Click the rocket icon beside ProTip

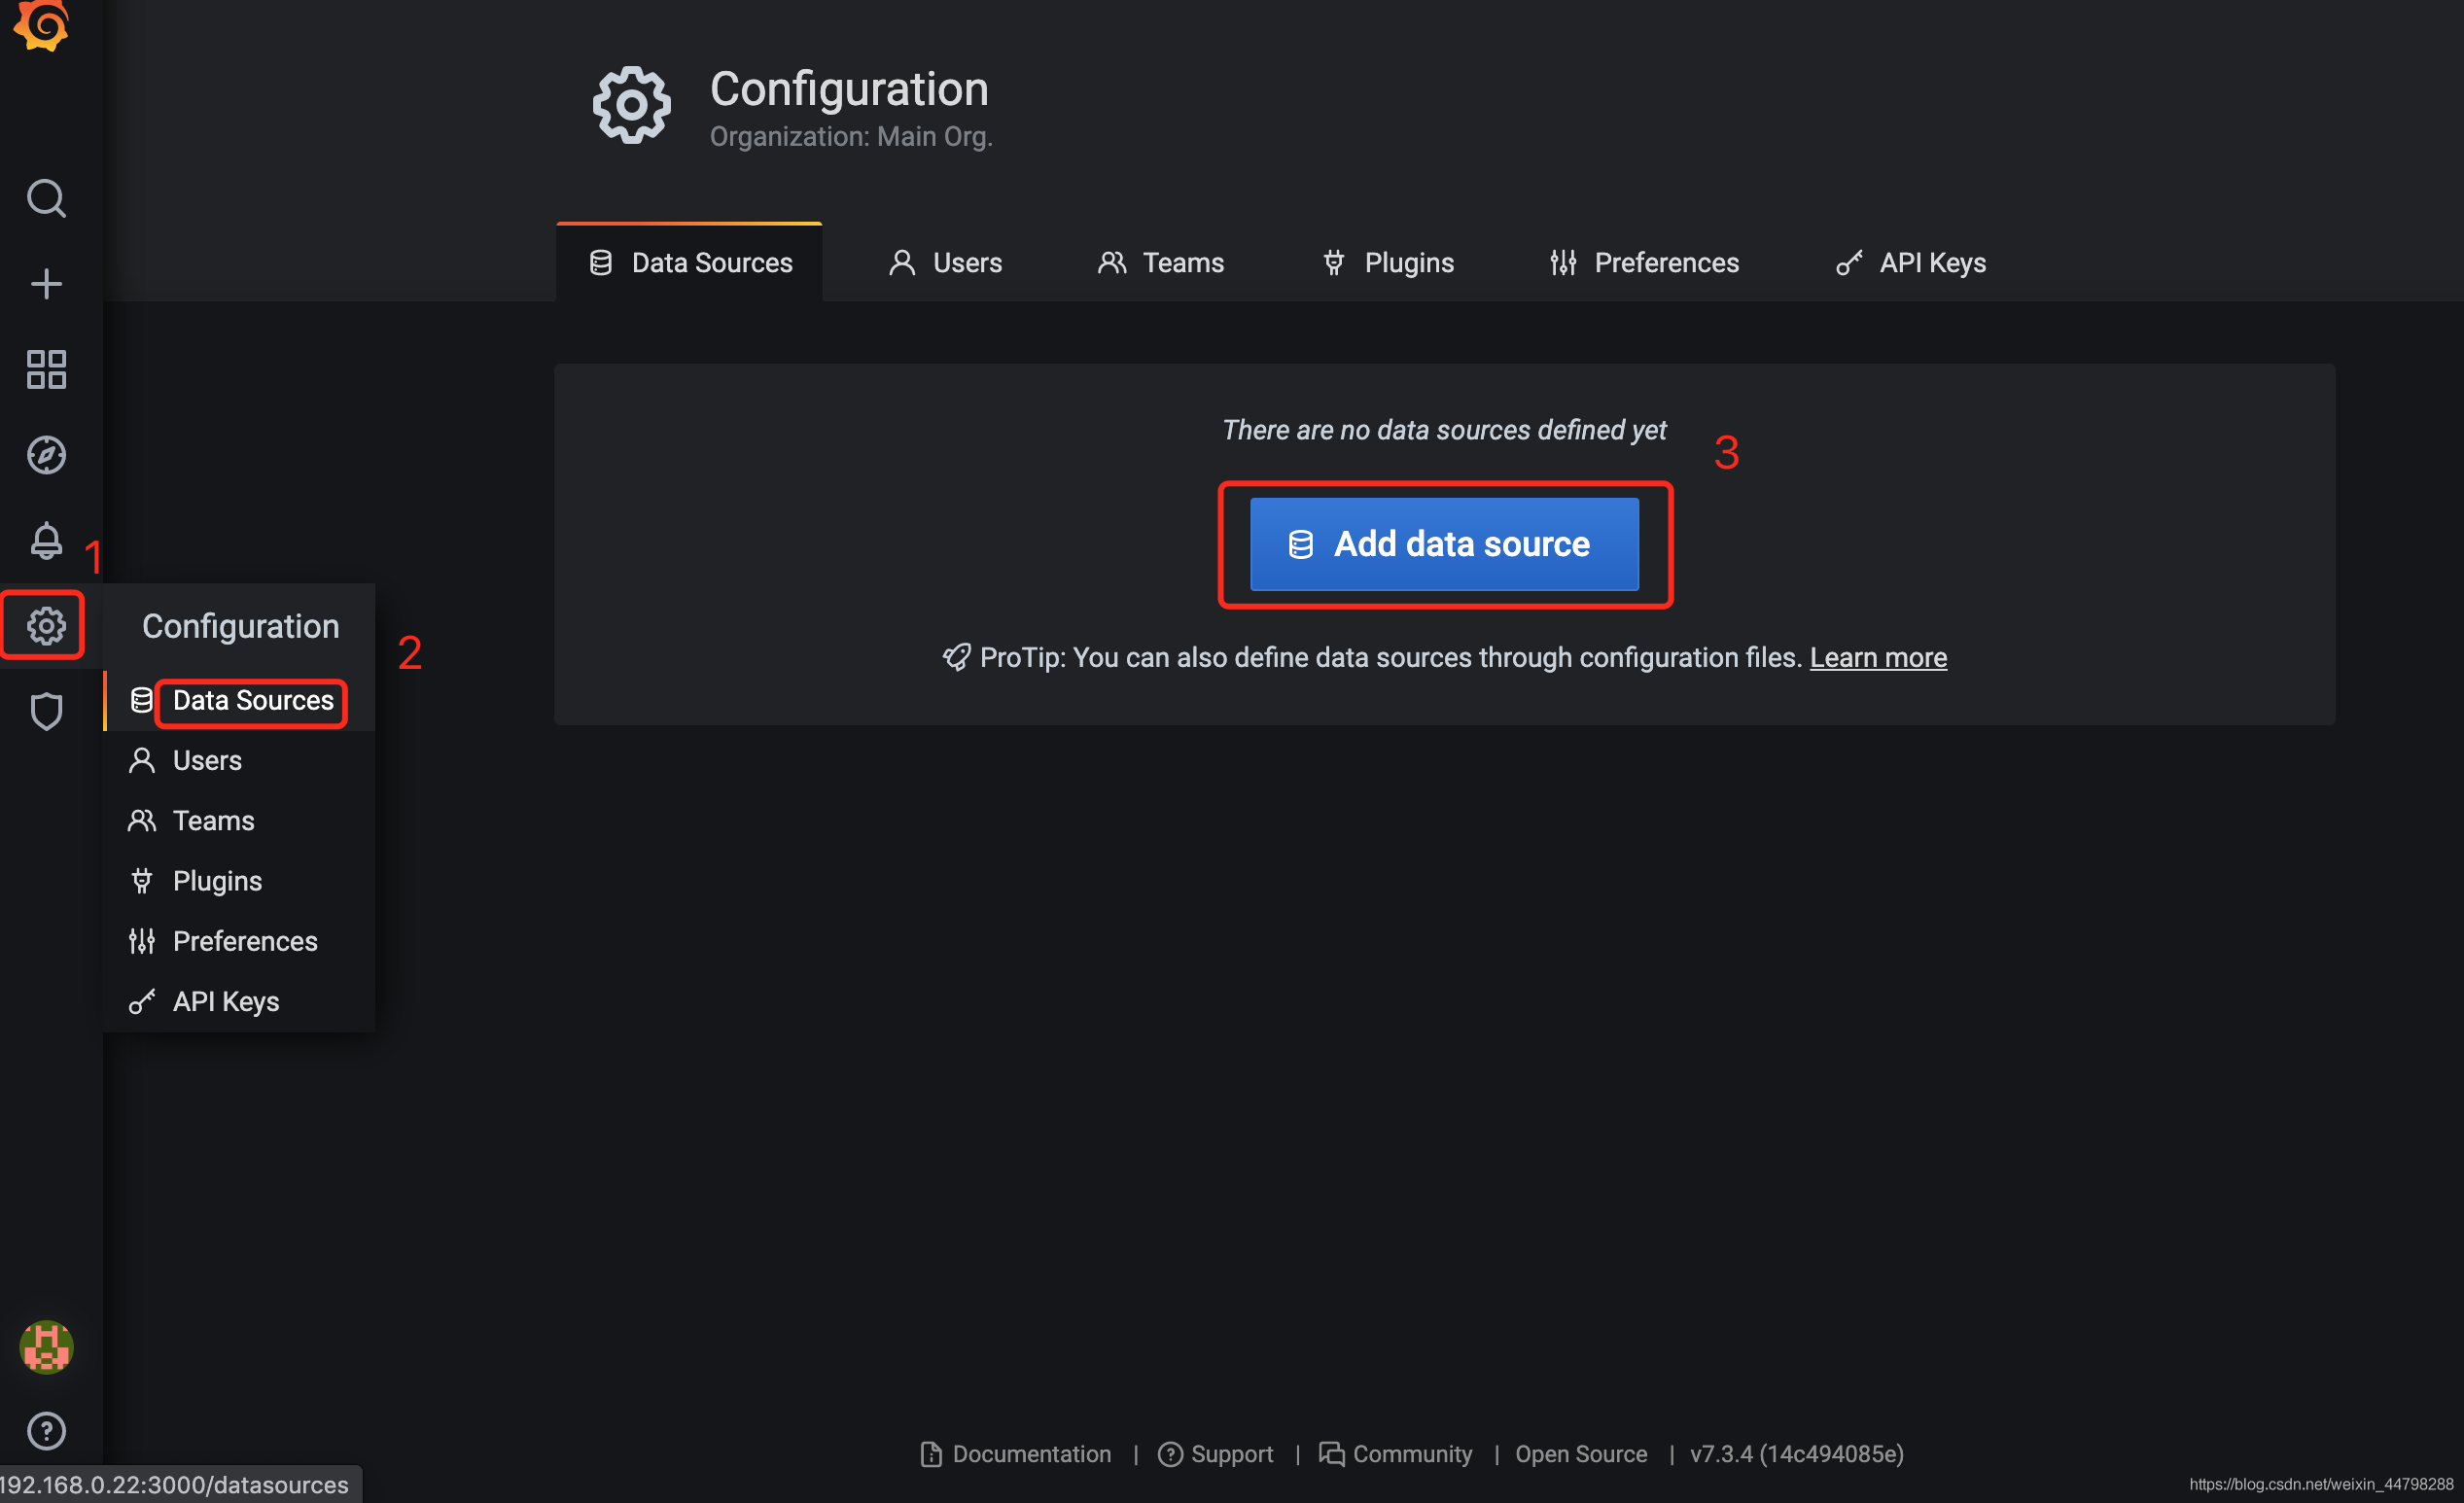(957, 657)
